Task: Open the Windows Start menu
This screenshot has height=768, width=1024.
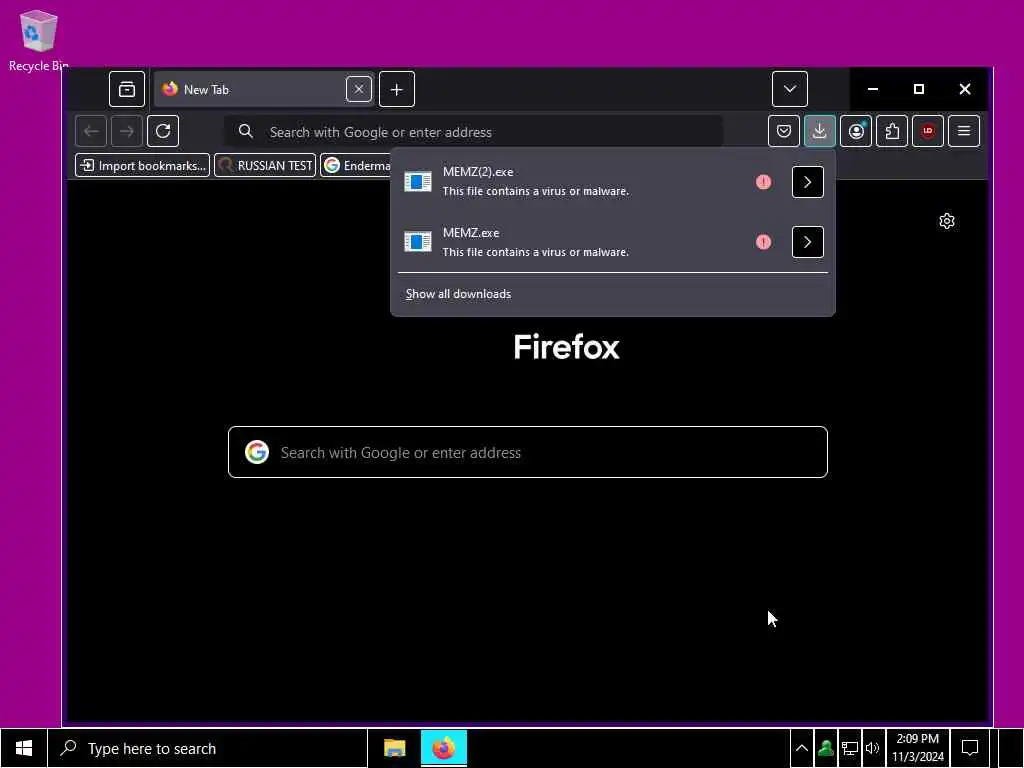Action: [24, 748]
